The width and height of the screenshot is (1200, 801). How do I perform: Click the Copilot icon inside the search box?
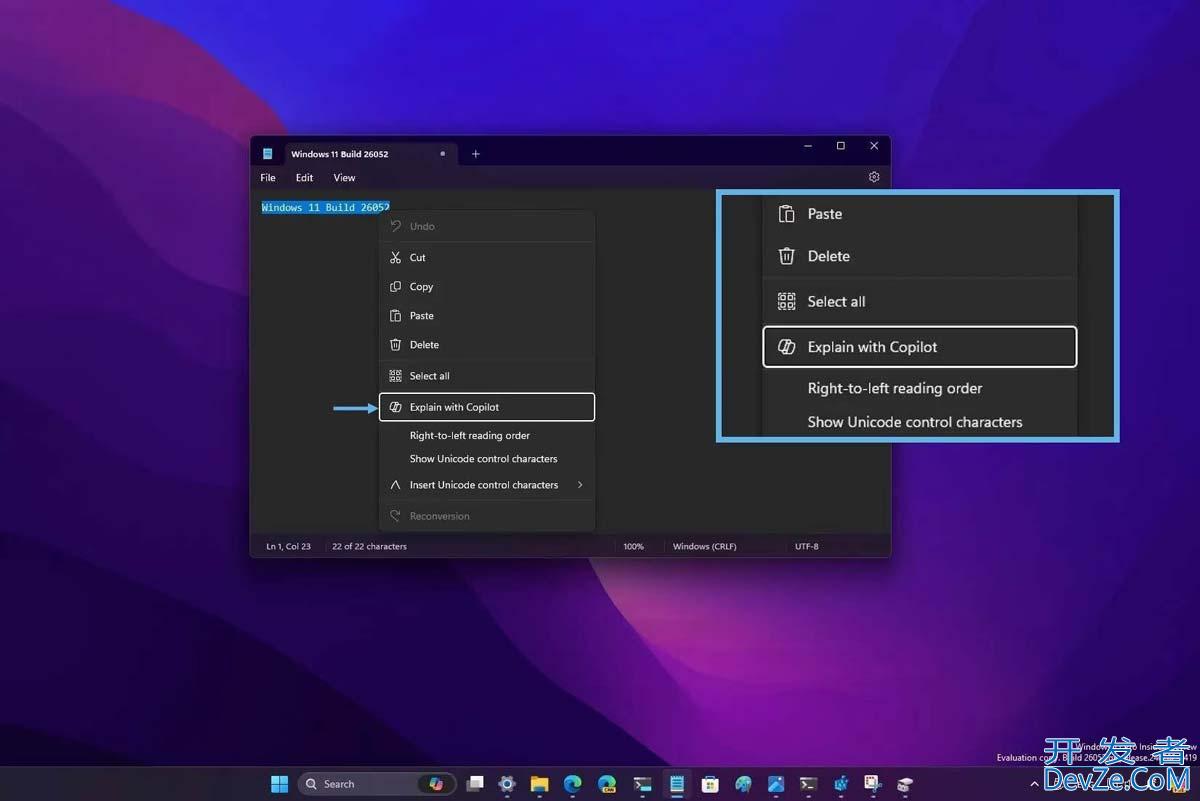[436, 784]
